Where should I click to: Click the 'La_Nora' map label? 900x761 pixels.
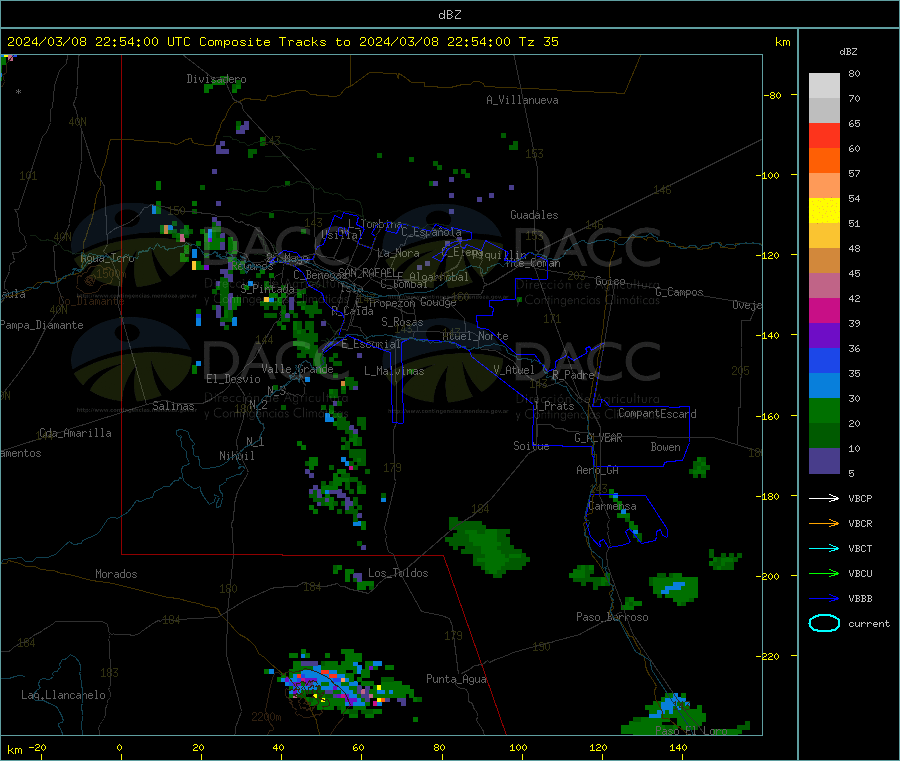[398, 253]
